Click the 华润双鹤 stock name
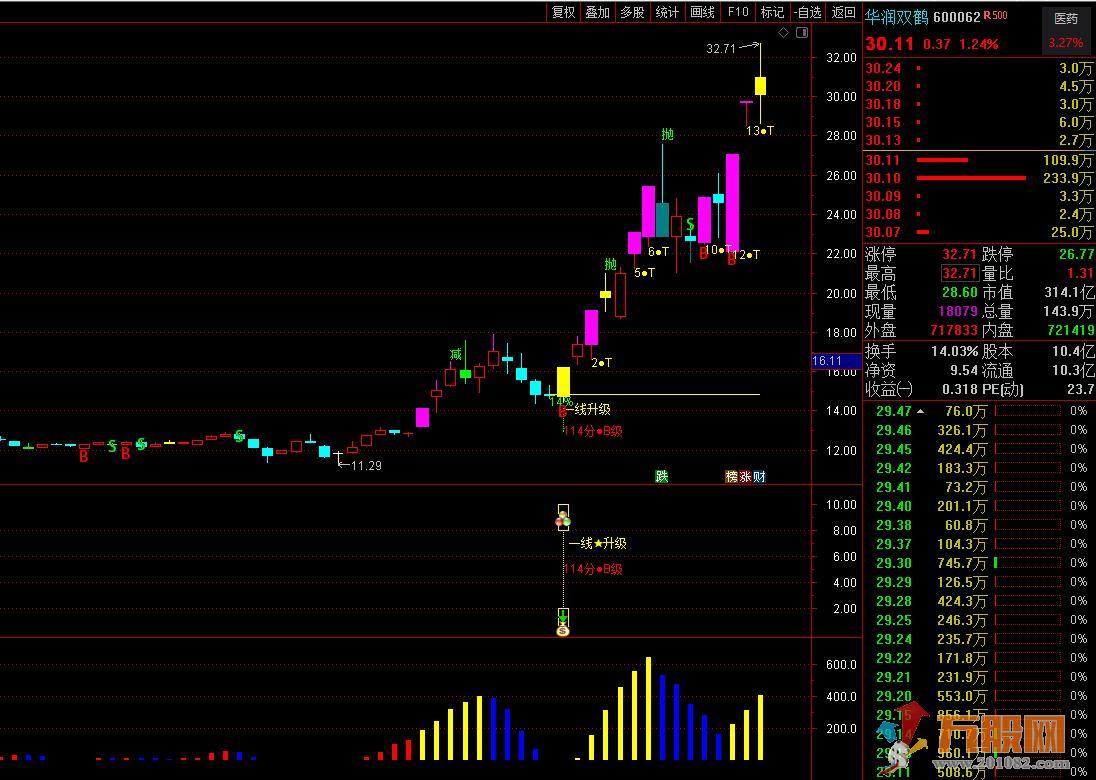 [x=897, y=16]
